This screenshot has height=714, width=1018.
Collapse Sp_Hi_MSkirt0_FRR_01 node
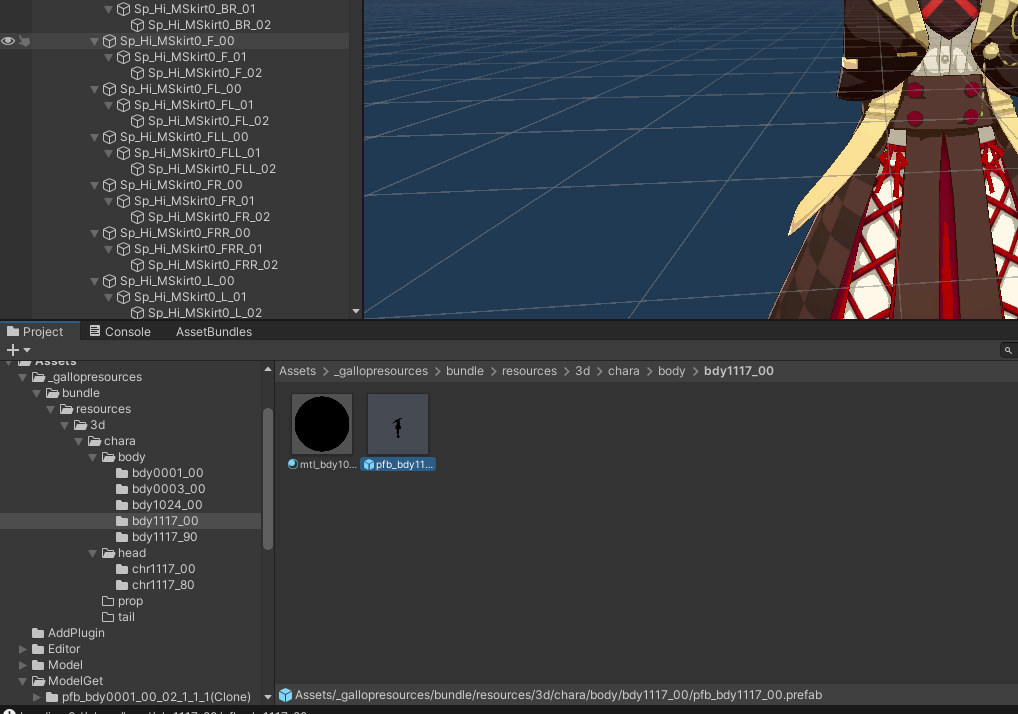pos(108,249)
